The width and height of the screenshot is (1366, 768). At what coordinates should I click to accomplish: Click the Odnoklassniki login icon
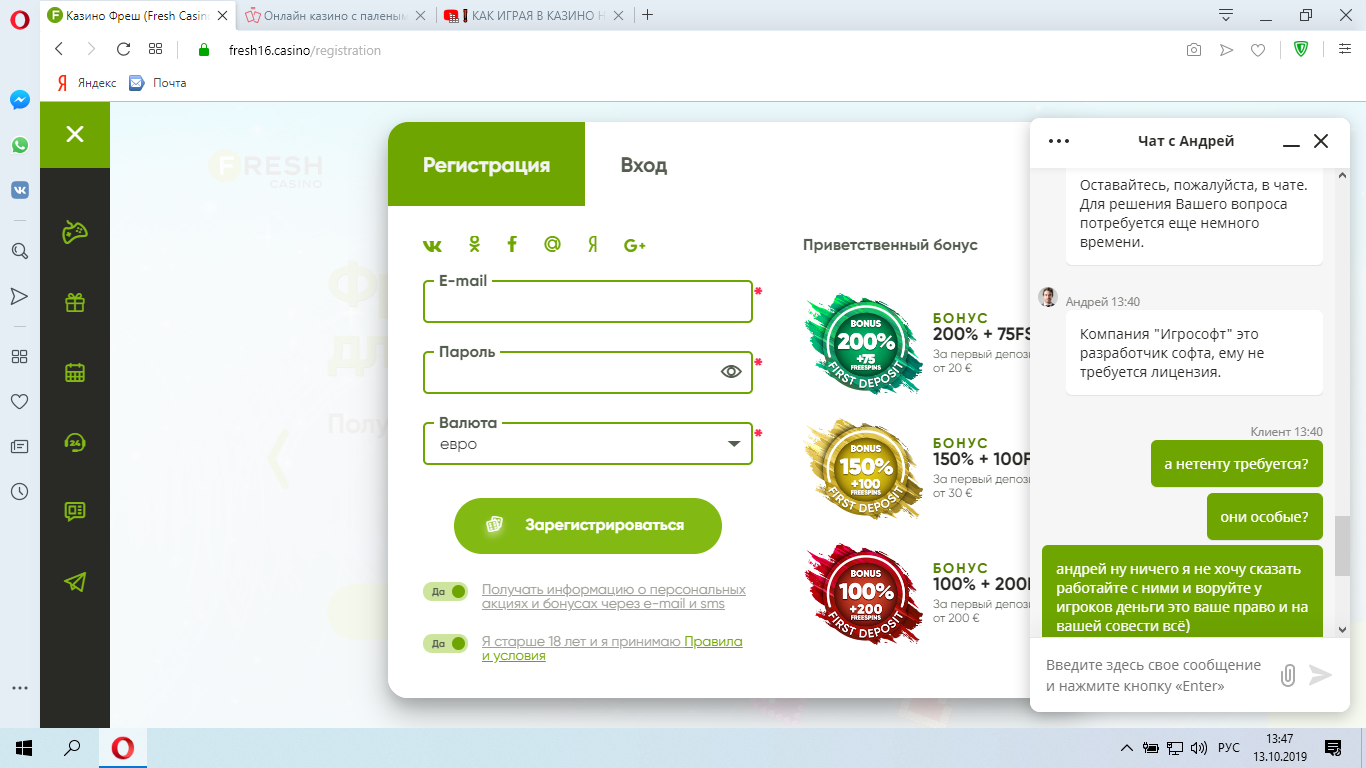[474, 245]
